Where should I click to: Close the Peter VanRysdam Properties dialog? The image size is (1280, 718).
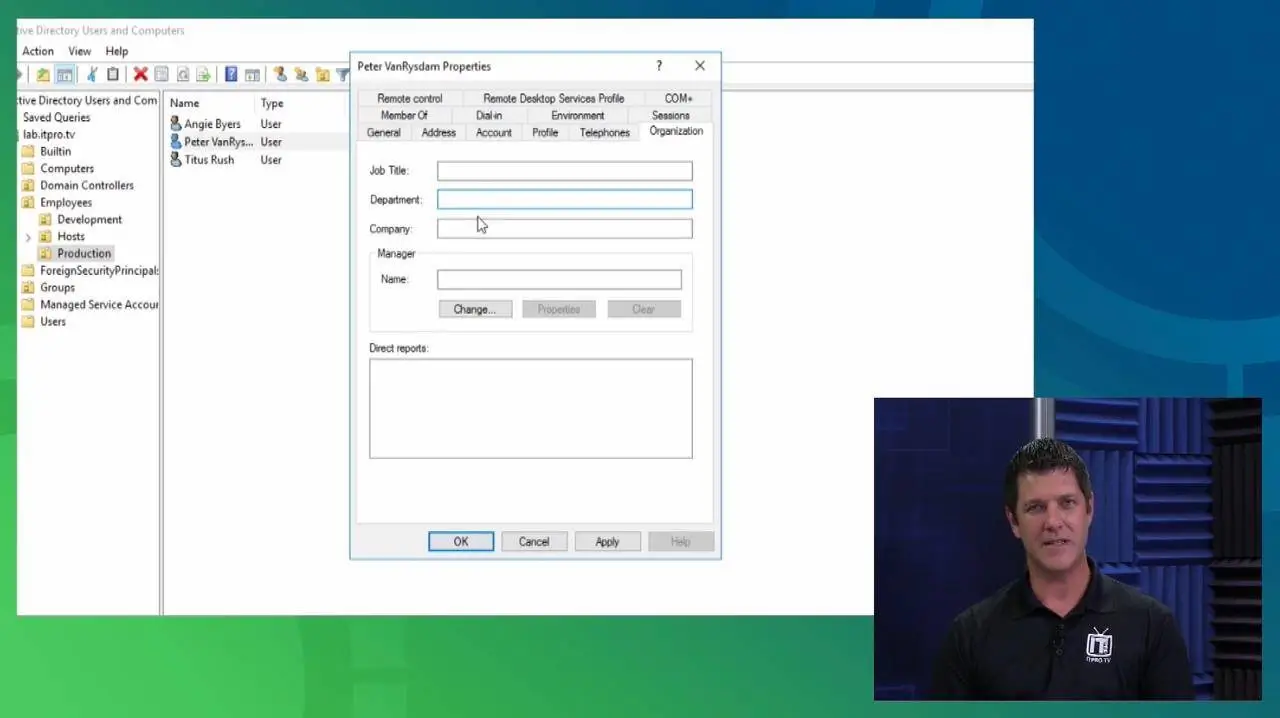point(700,66)
